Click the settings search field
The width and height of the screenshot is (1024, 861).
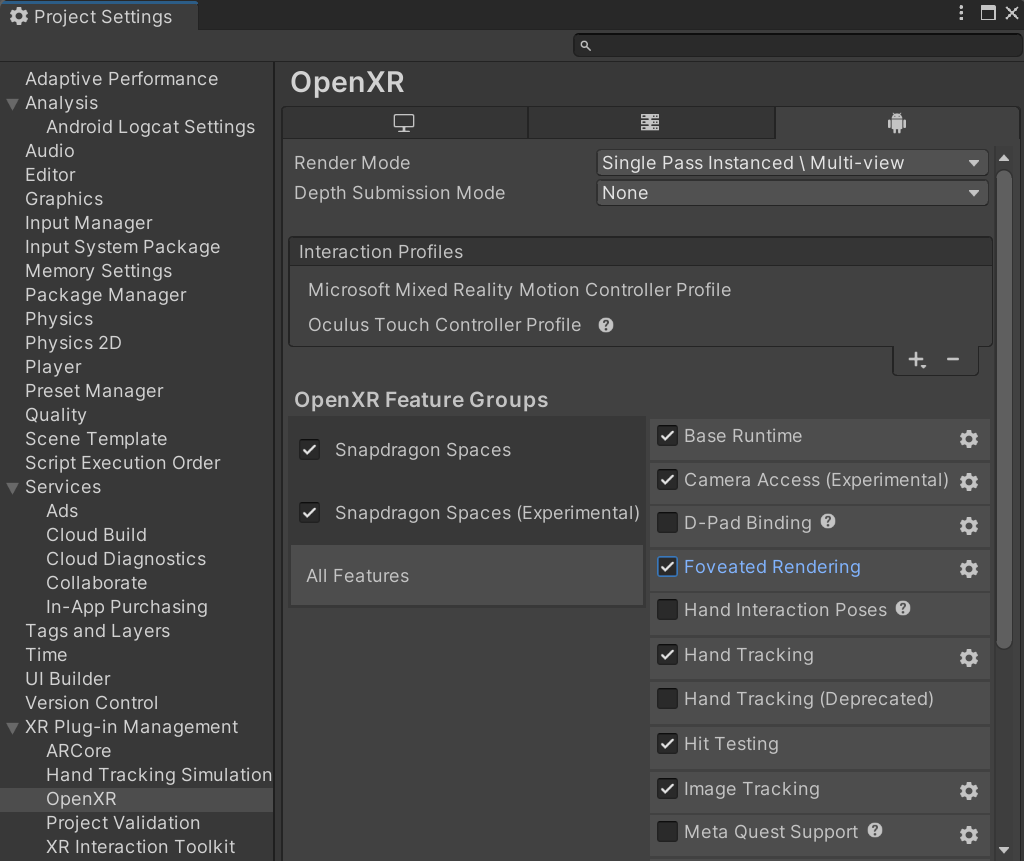798,46
